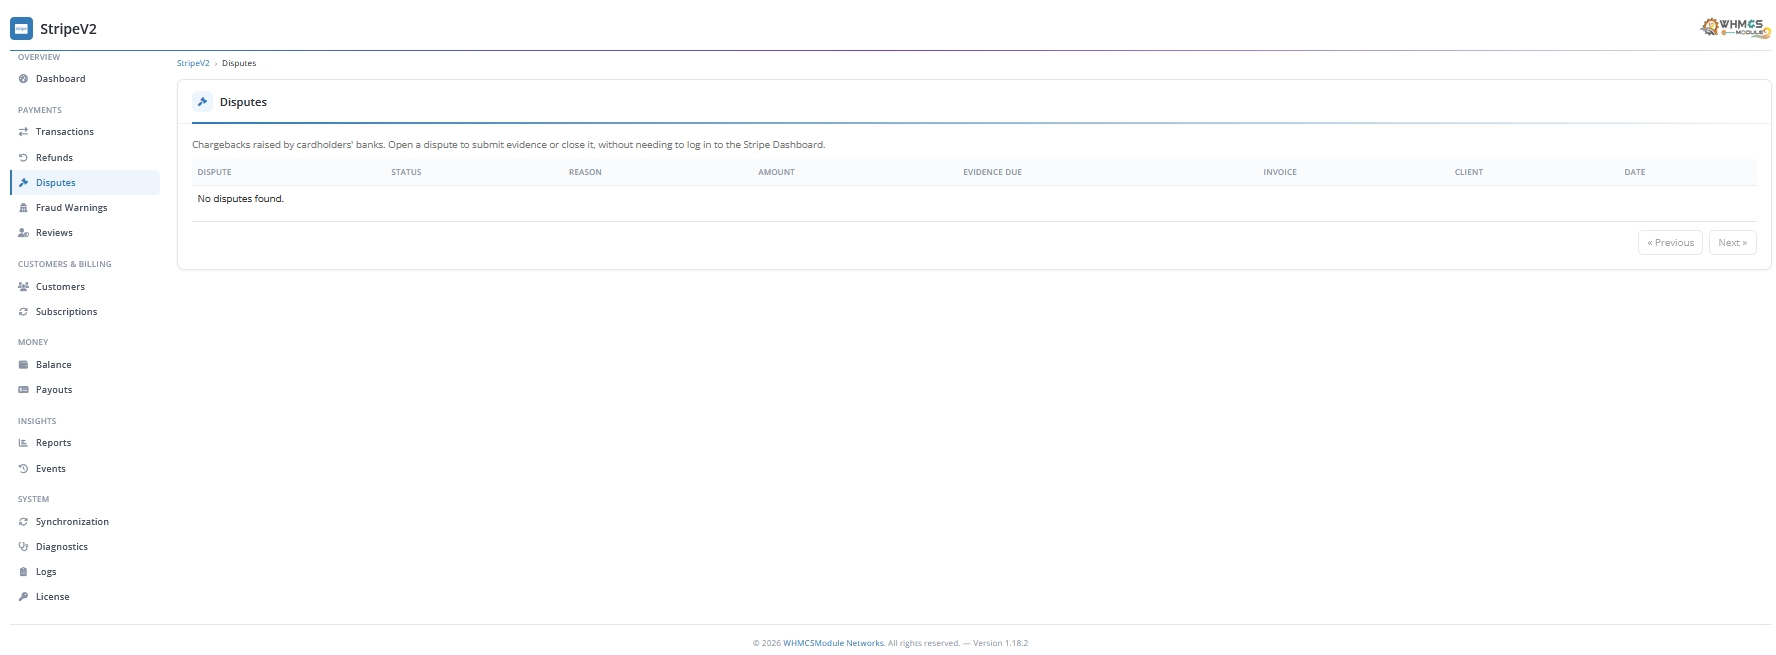1776x655 pixels.
Task: Open WHMCSModule Networks footer link
Action: 833,643
